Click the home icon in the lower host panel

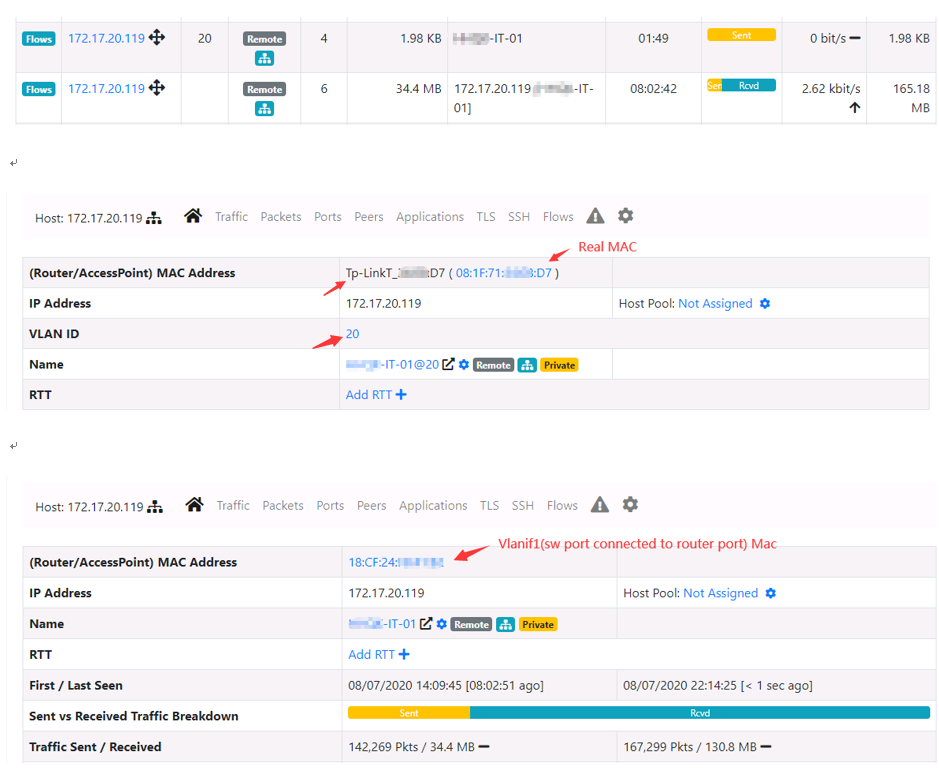(x=195, y=505)
